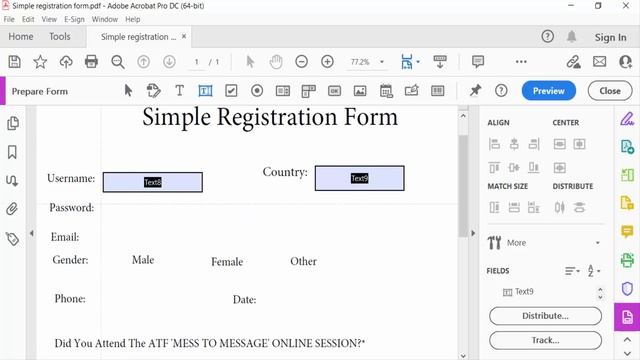640x360 pixels.
Task: Open the tags panel
Action: click(x=12, y=239)
